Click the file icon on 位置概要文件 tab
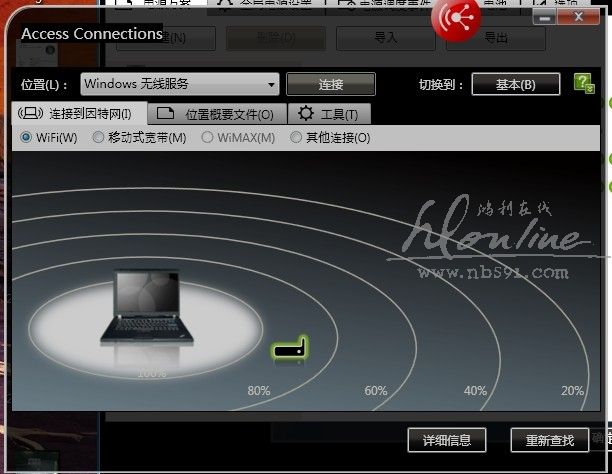This screenshot has height=474, width=612. click(x=166, y=113)
